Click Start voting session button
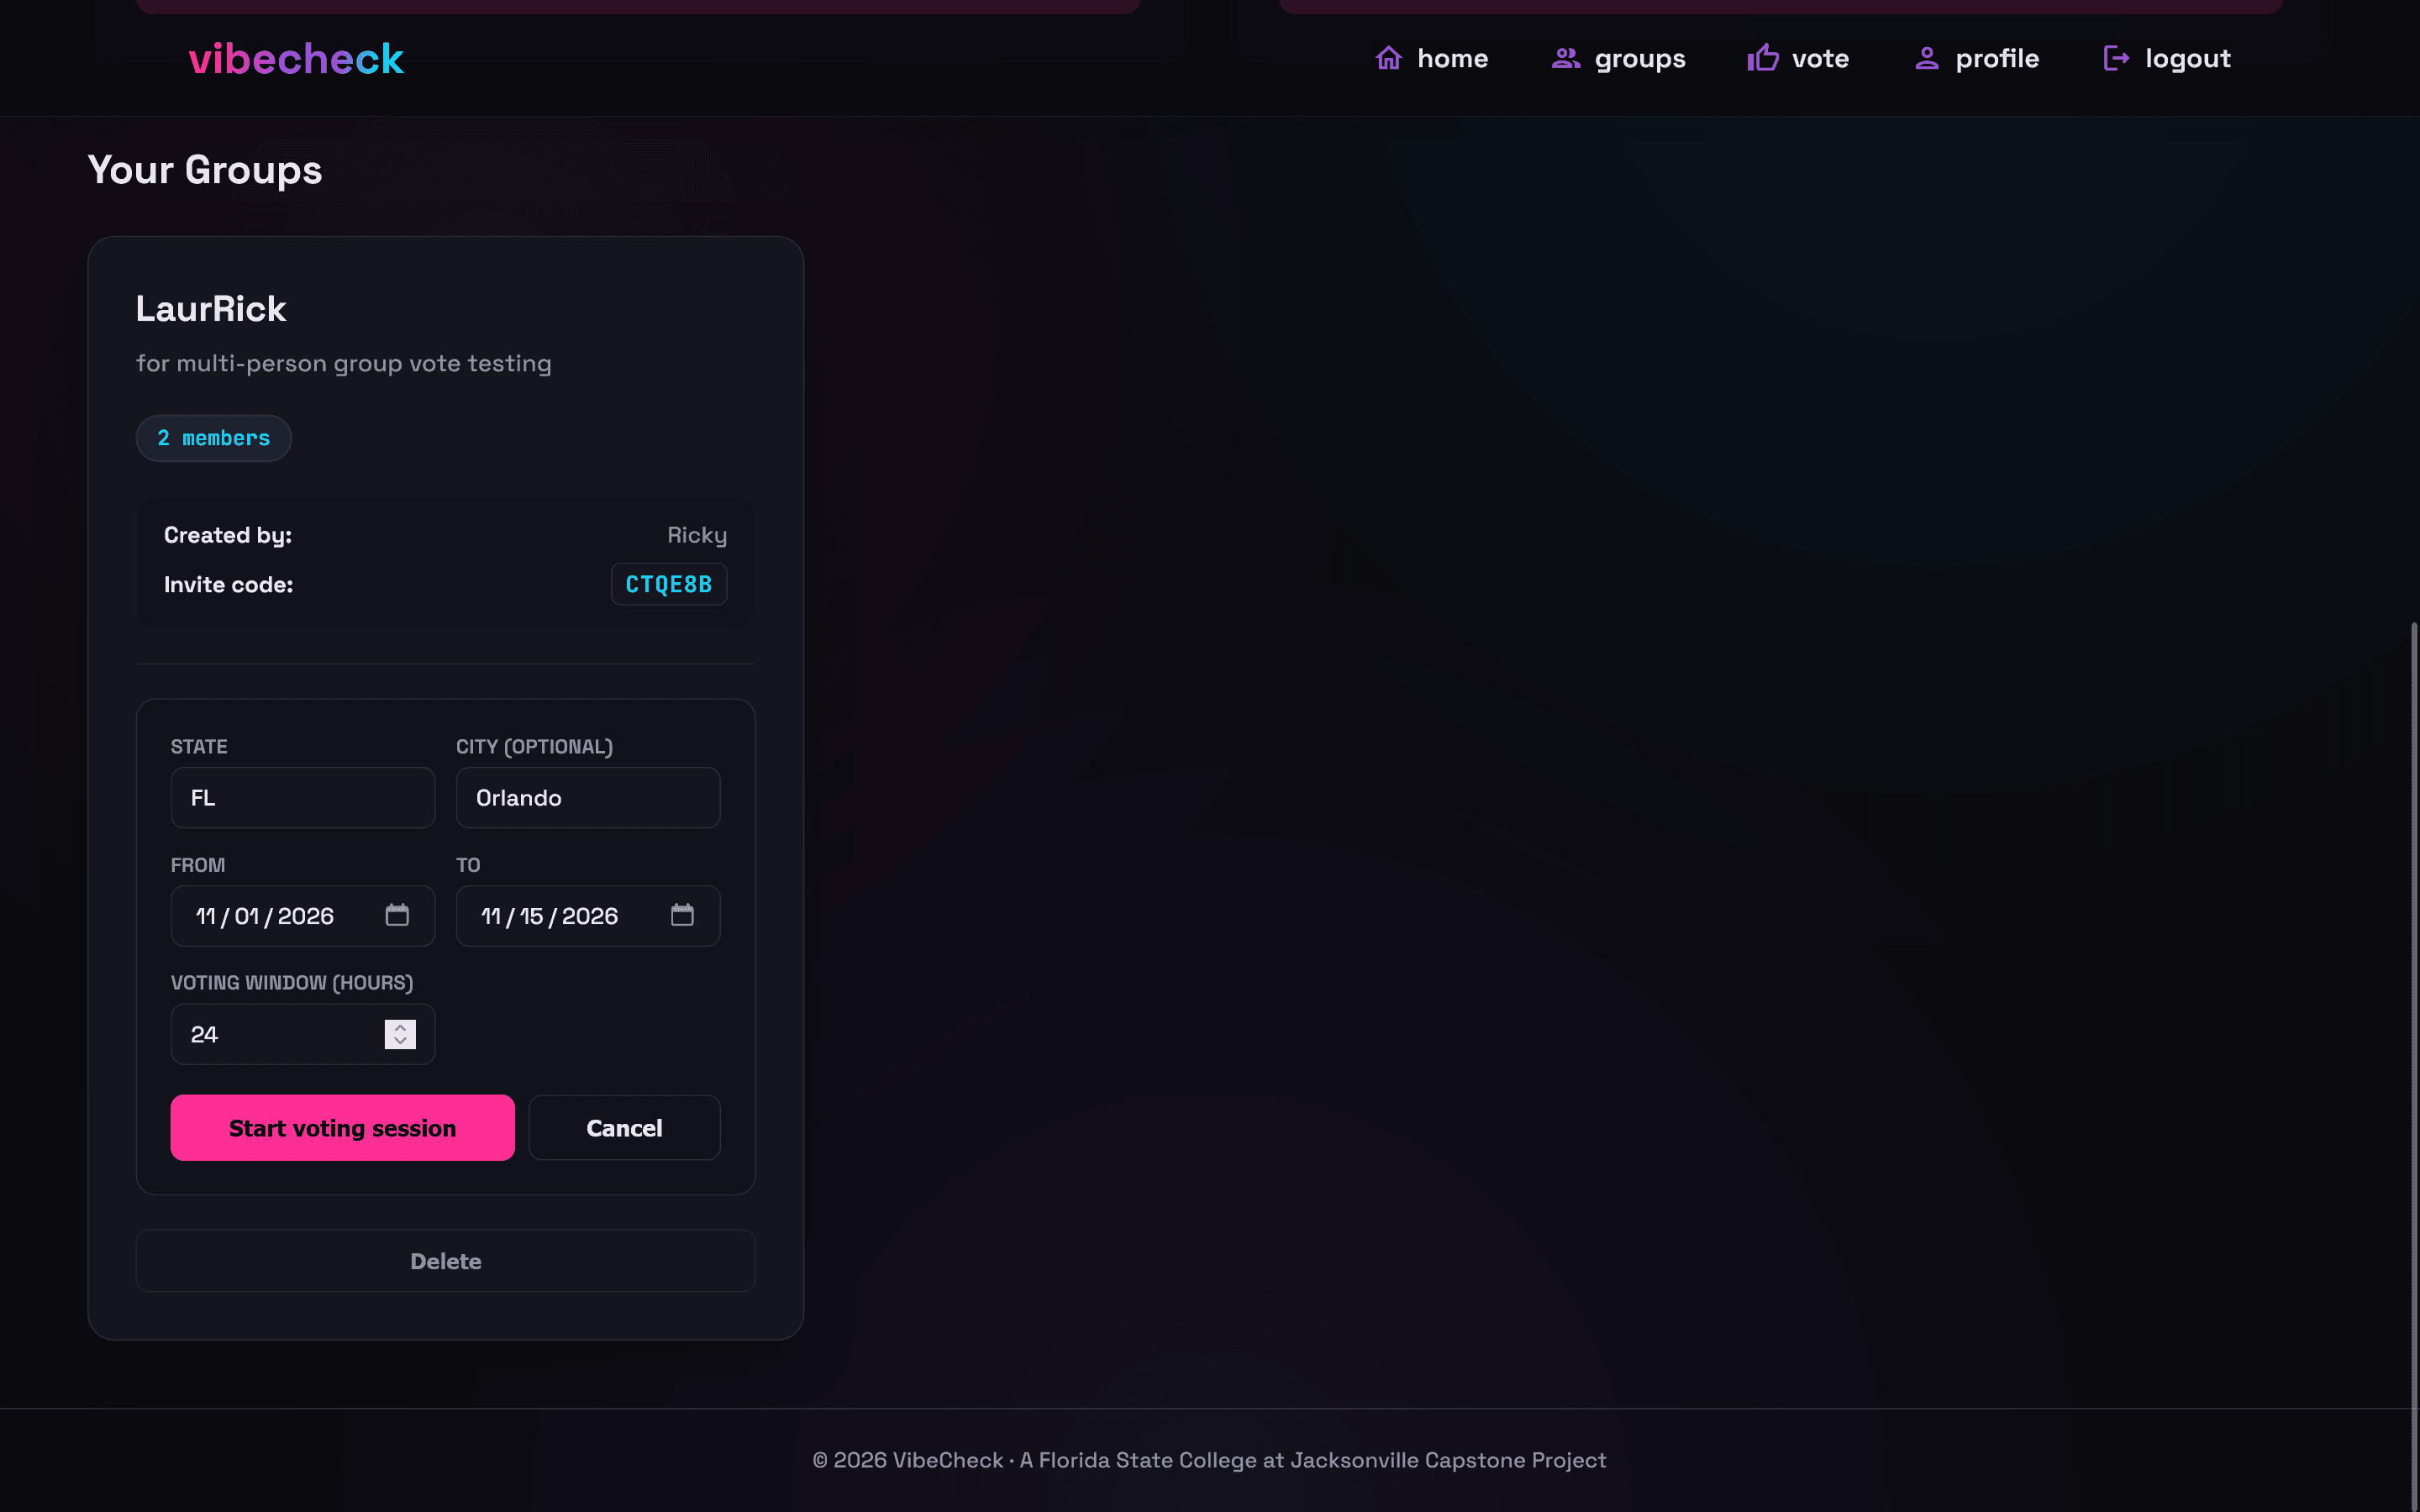 tap(342, 1127)
